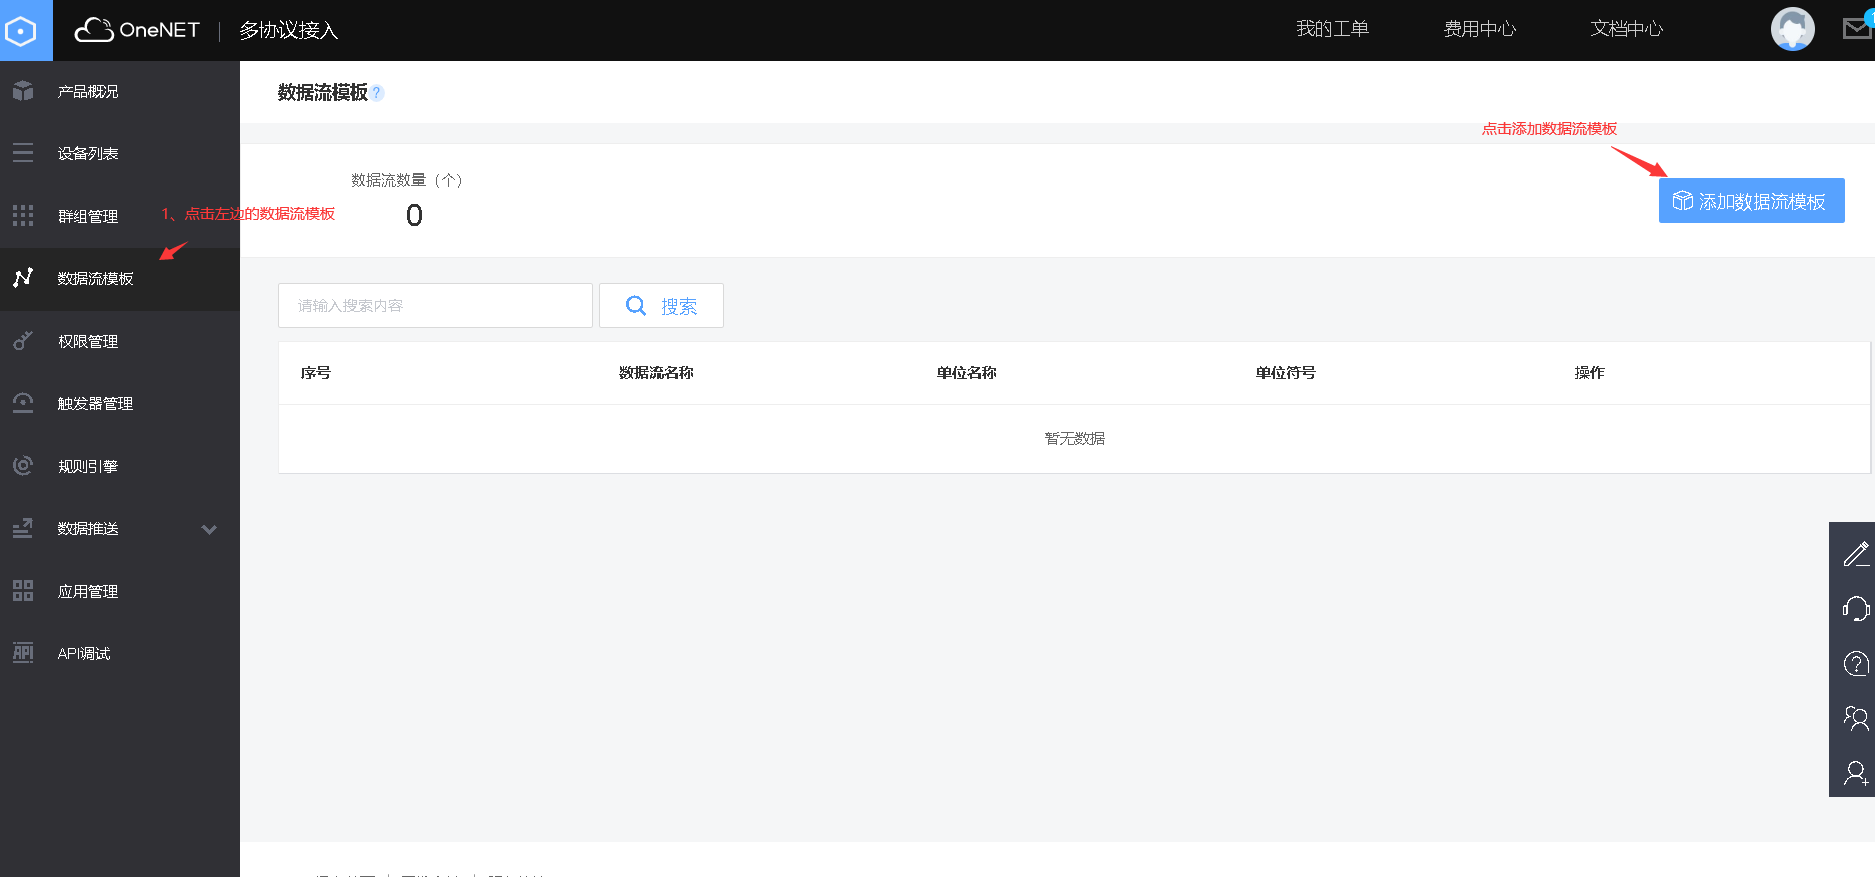Click the add-user icon on right toolbar
The image size is (1875, 877).
click(1856, 773)
